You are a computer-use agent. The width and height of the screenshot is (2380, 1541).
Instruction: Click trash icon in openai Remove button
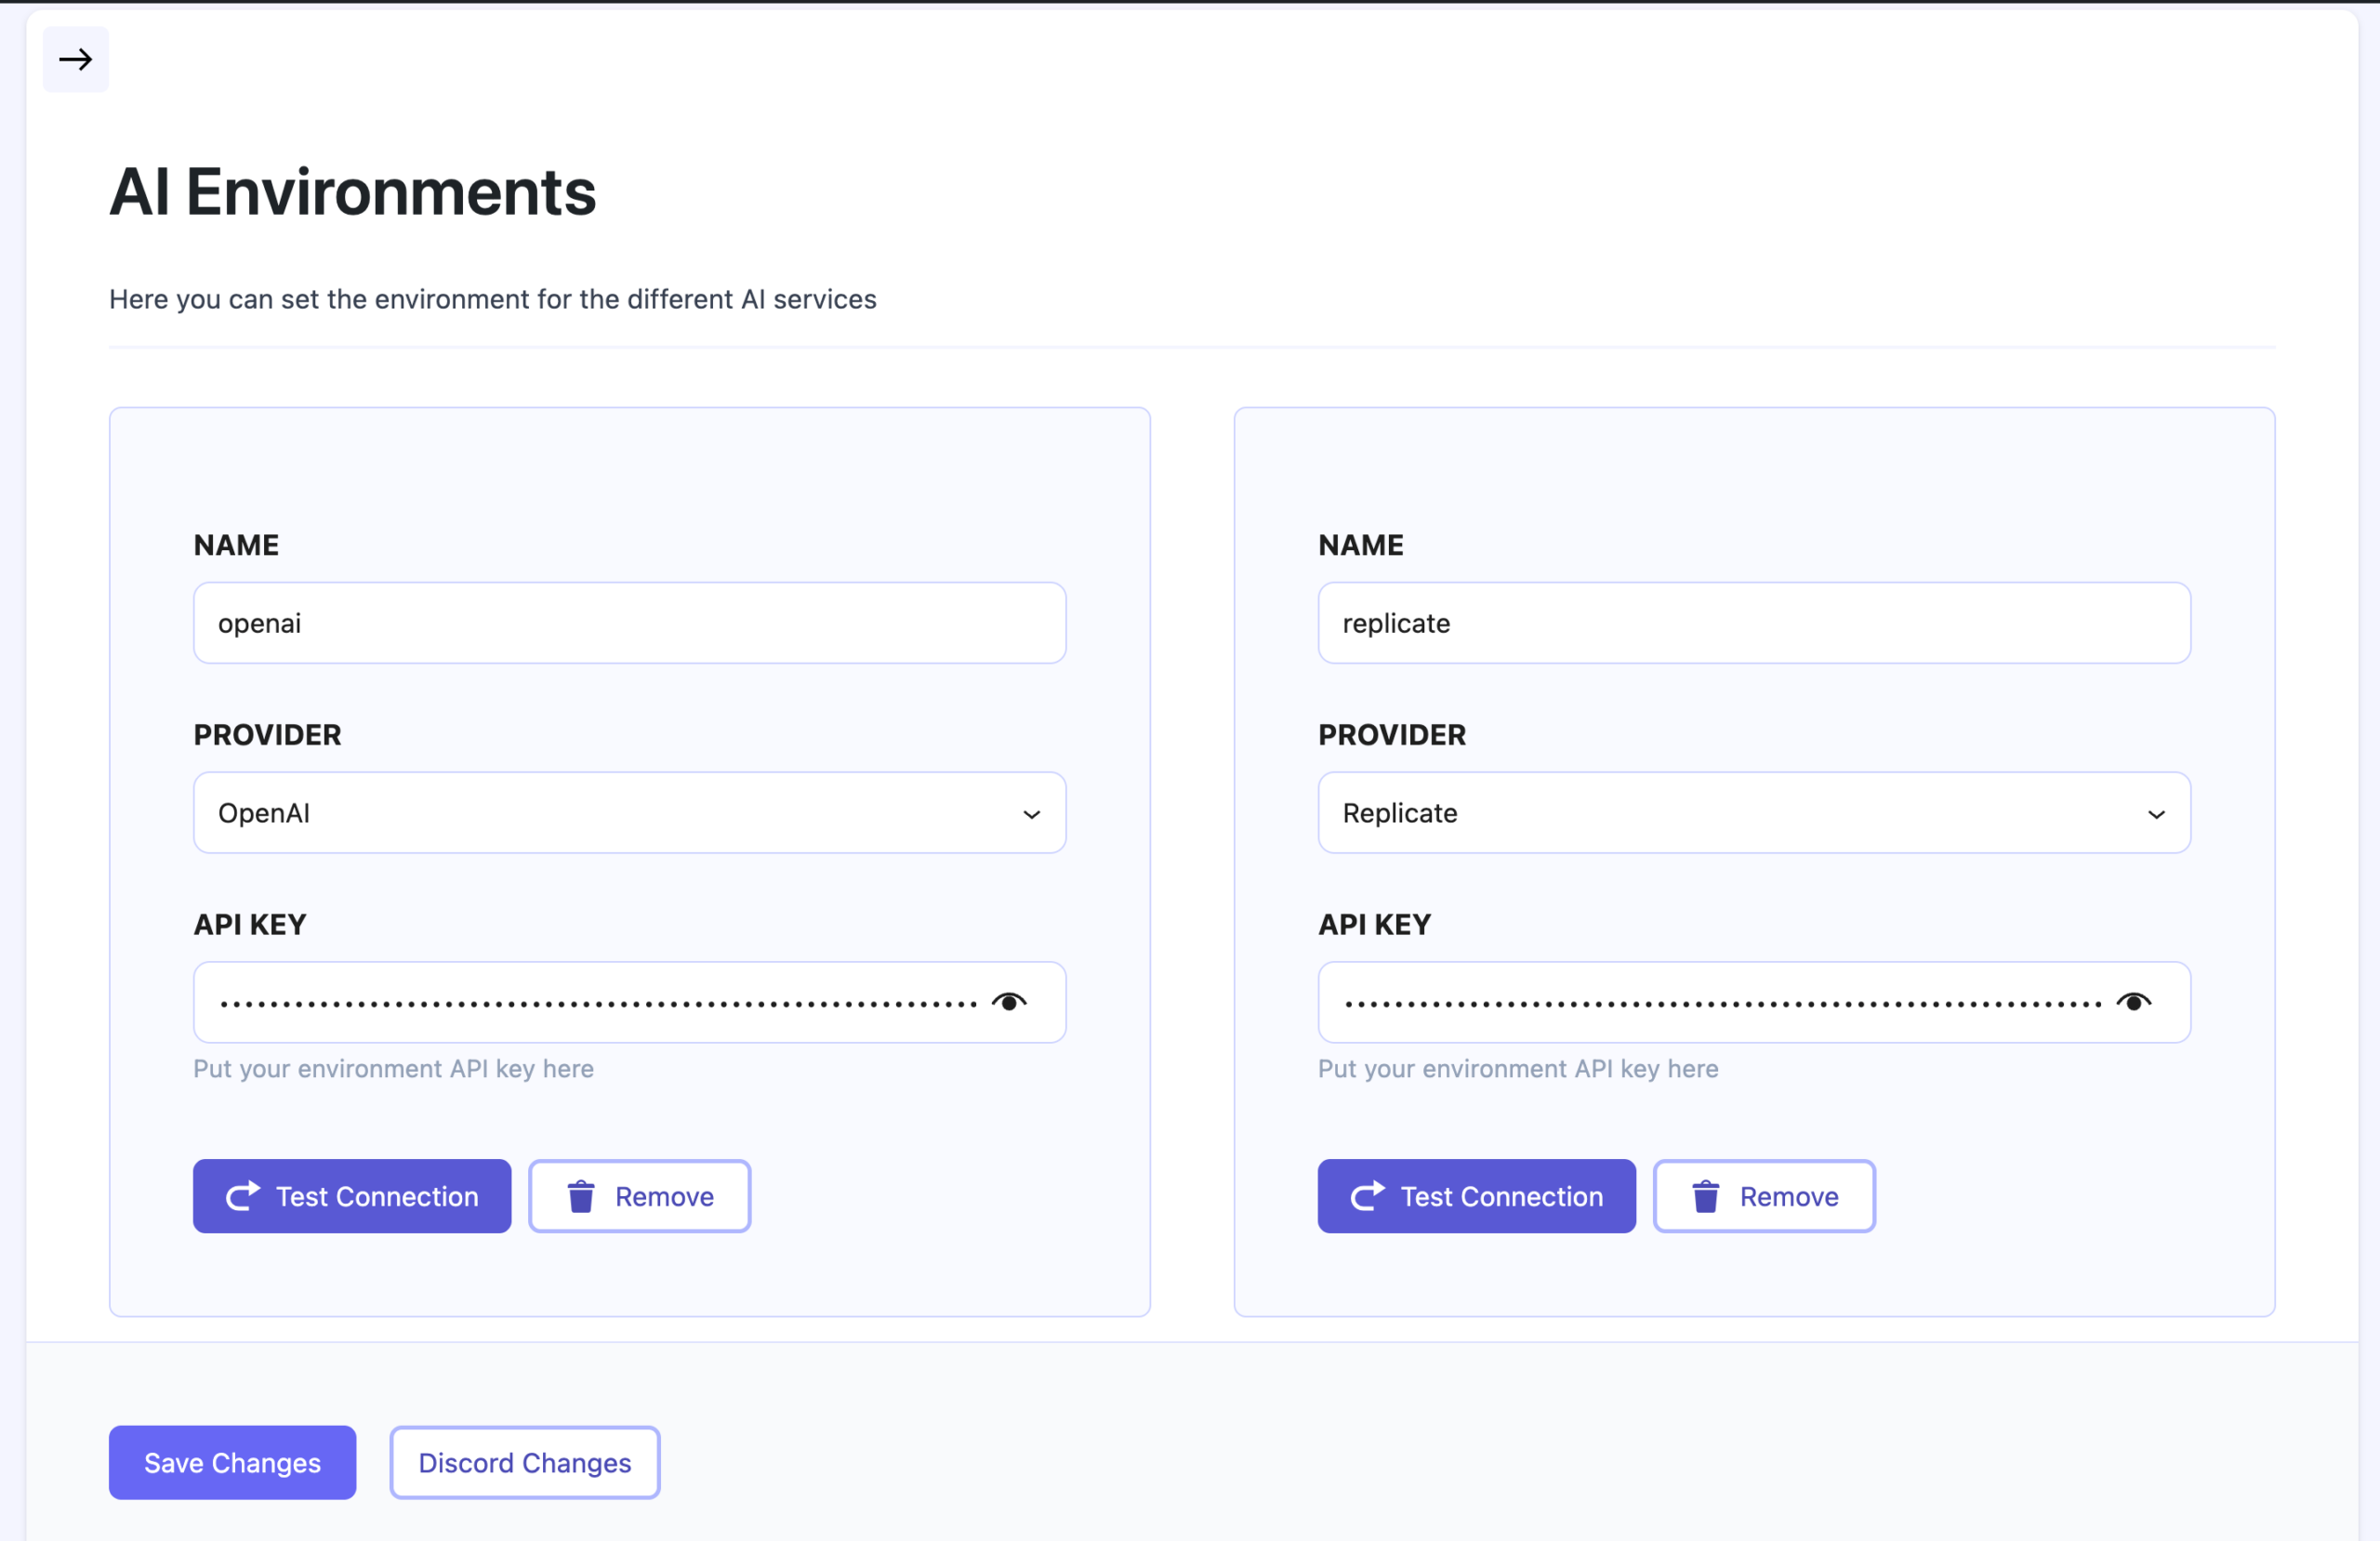click(581, 1196)
